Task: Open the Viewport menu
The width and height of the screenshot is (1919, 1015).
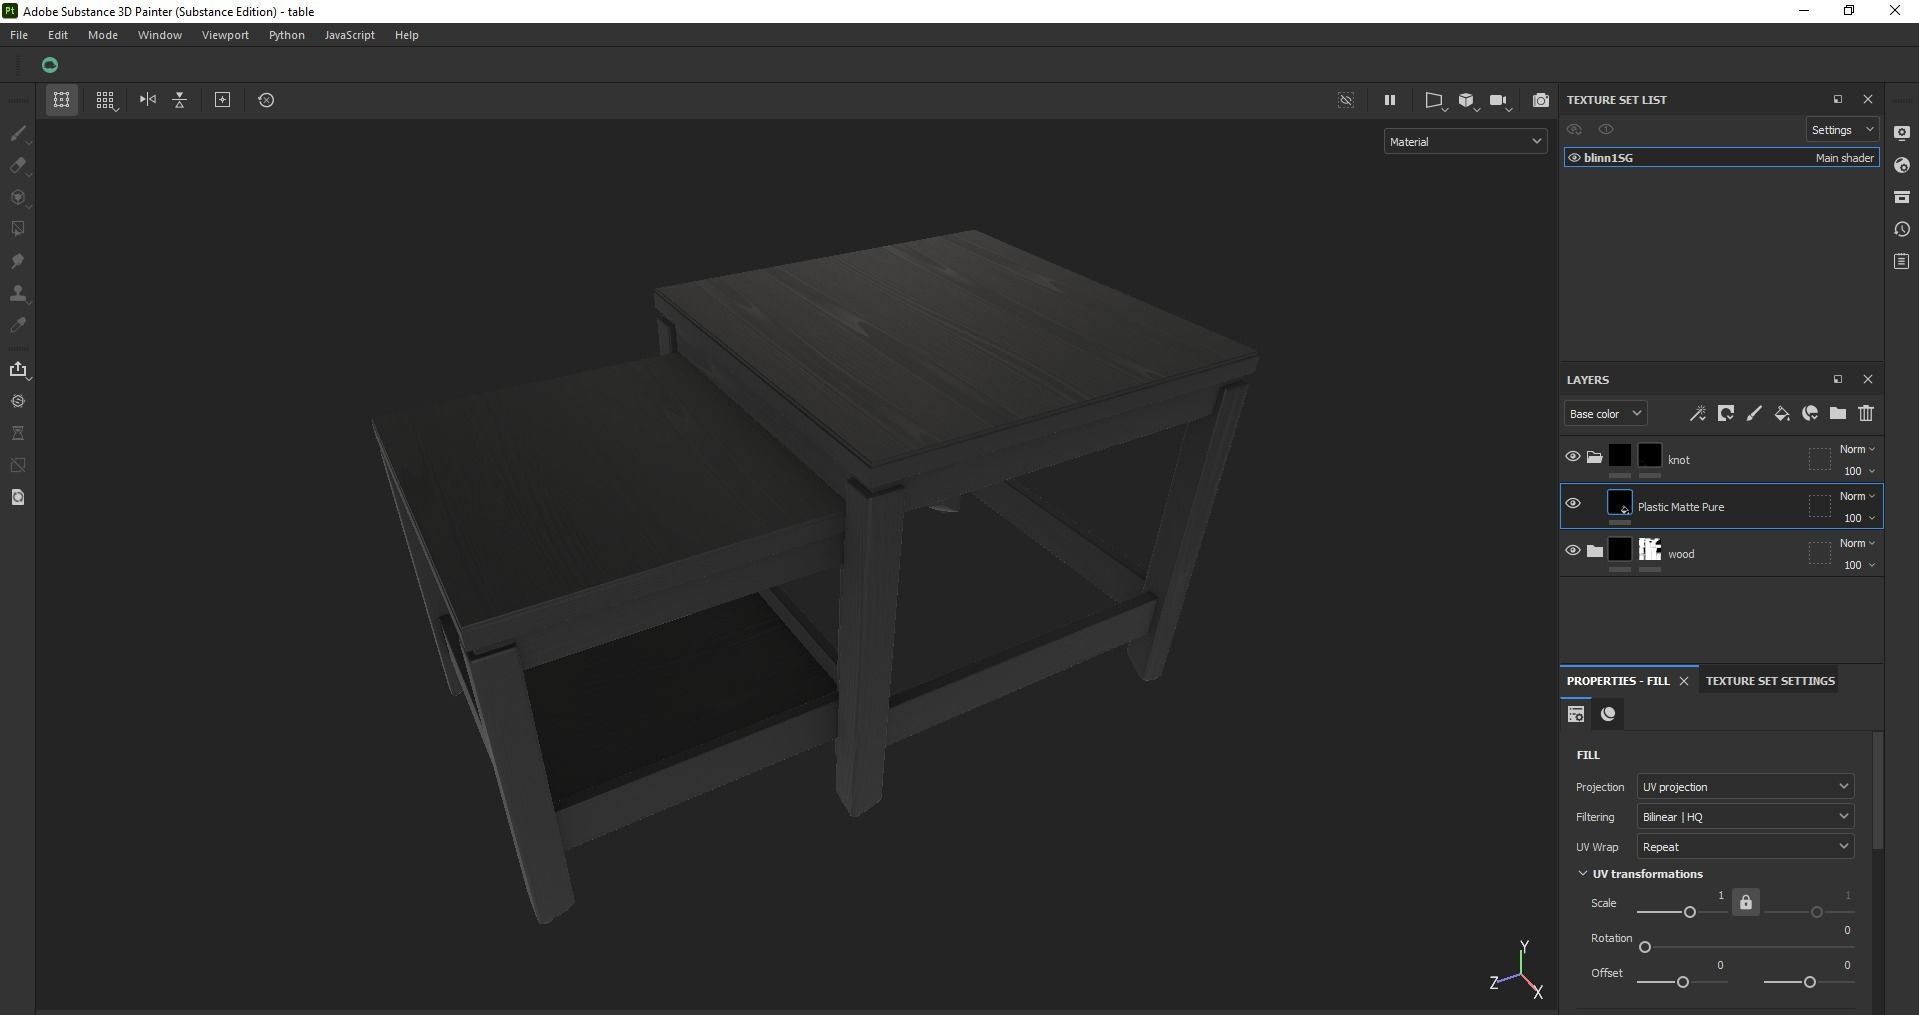Action: click(x=225, y=35)
